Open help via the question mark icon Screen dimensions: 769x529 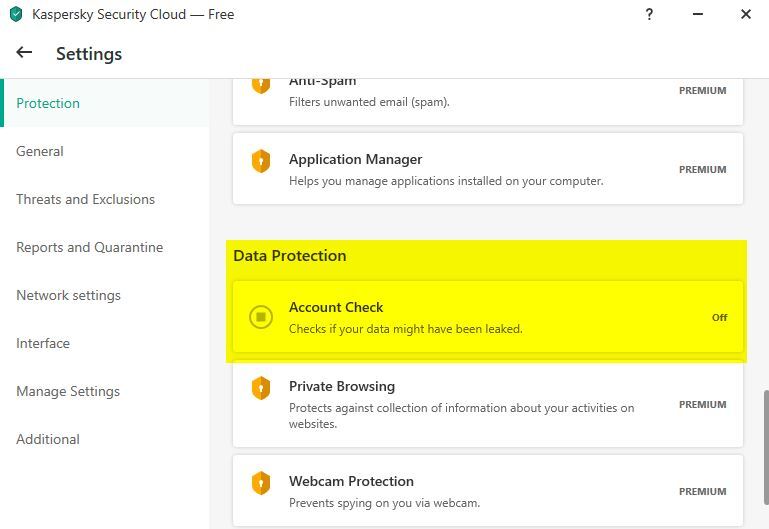[x=650, y=15]
